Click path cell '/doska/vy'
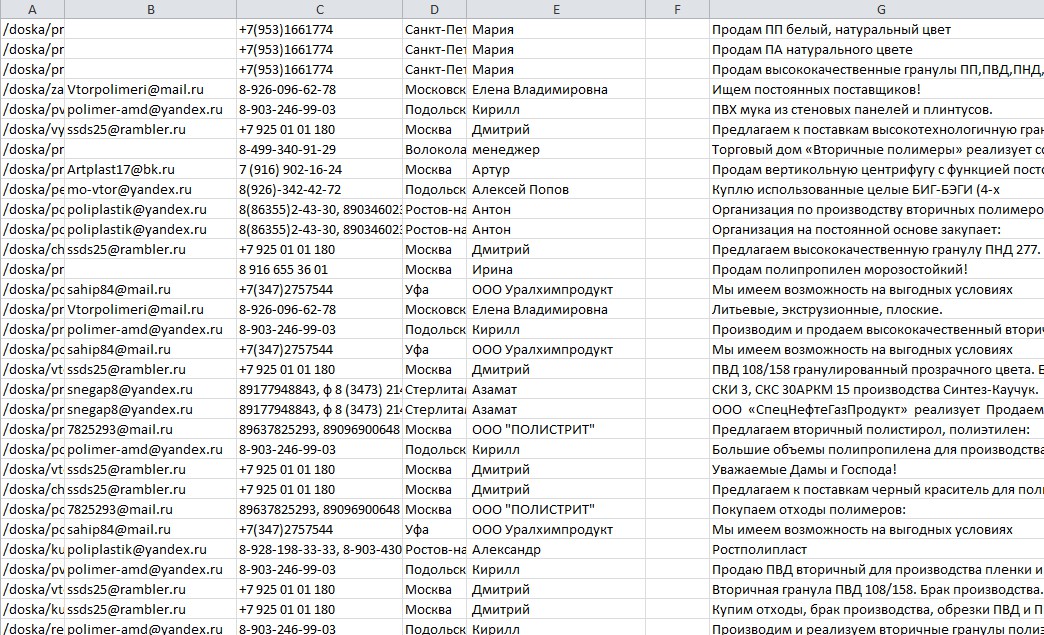1044x635 pixels. pyautogui.click(x=32, y=129)
